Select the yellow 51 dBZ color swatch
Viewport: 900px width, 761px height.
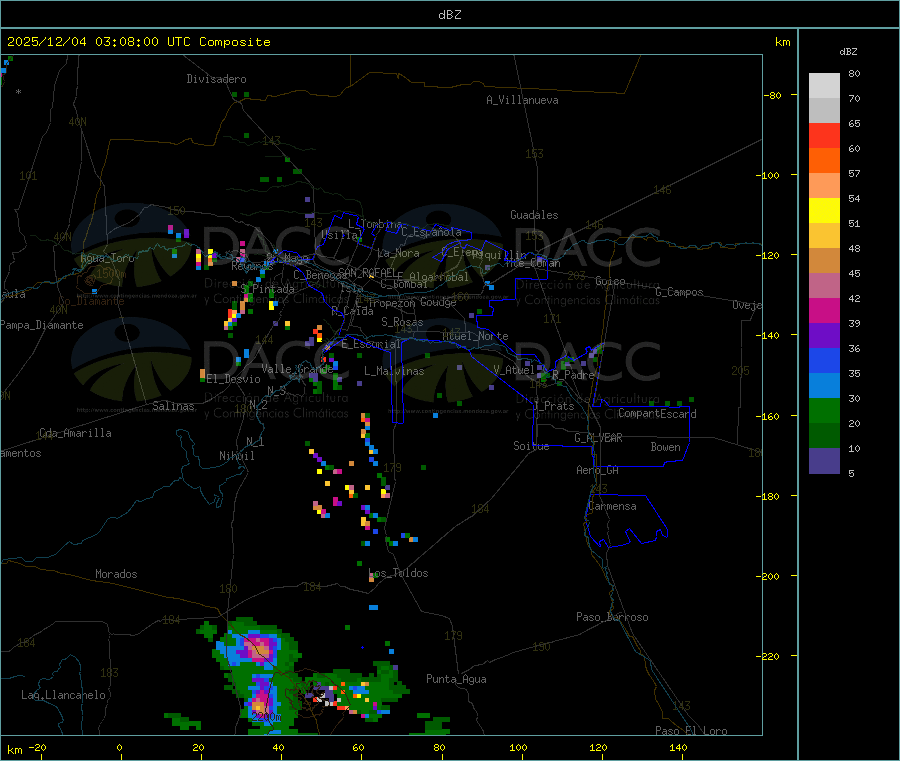point(824,211)
